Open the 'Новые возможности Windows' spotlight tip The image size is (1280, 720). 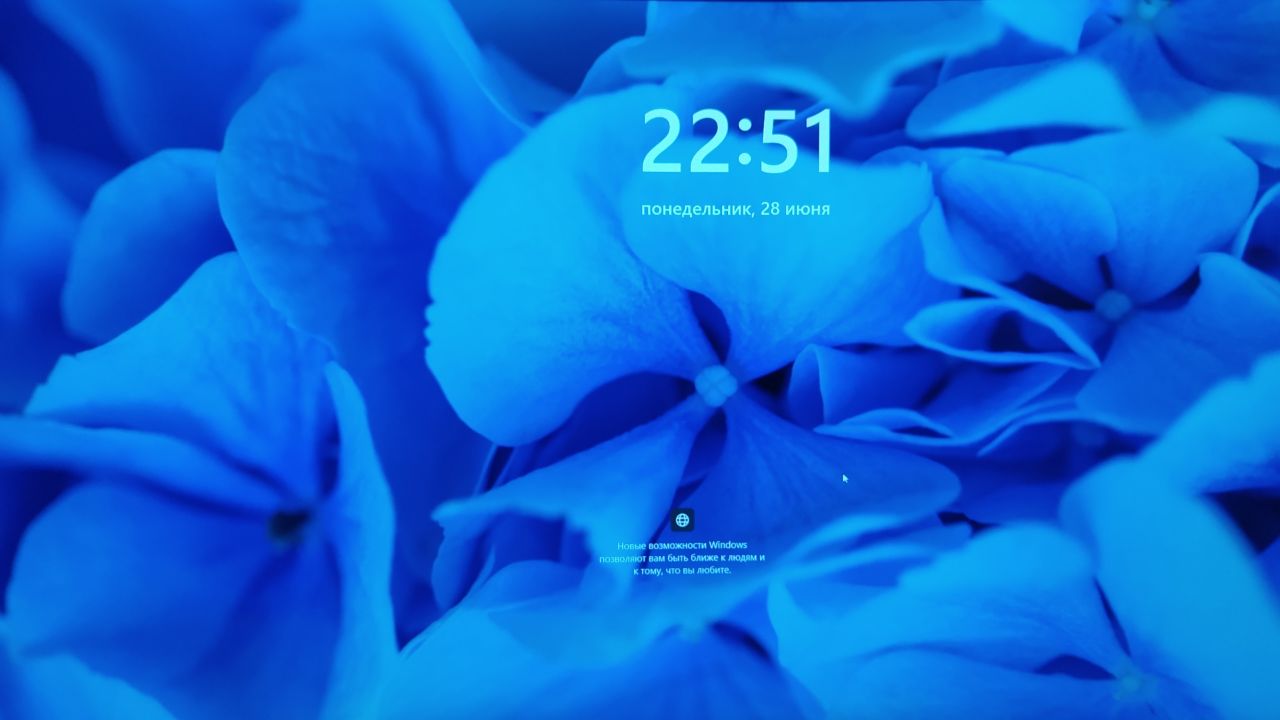682,558
